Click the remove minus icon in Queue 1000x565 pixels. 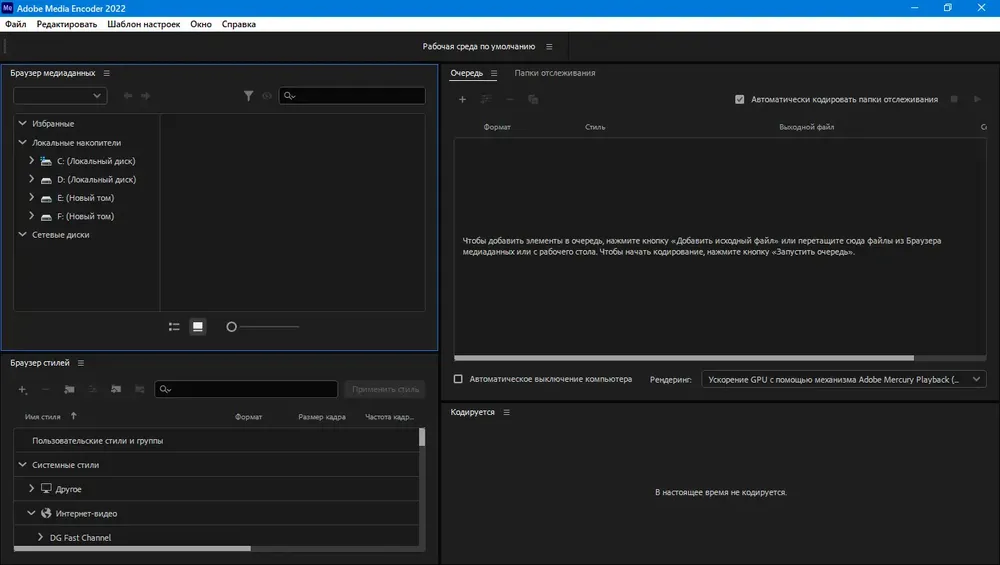510,99
